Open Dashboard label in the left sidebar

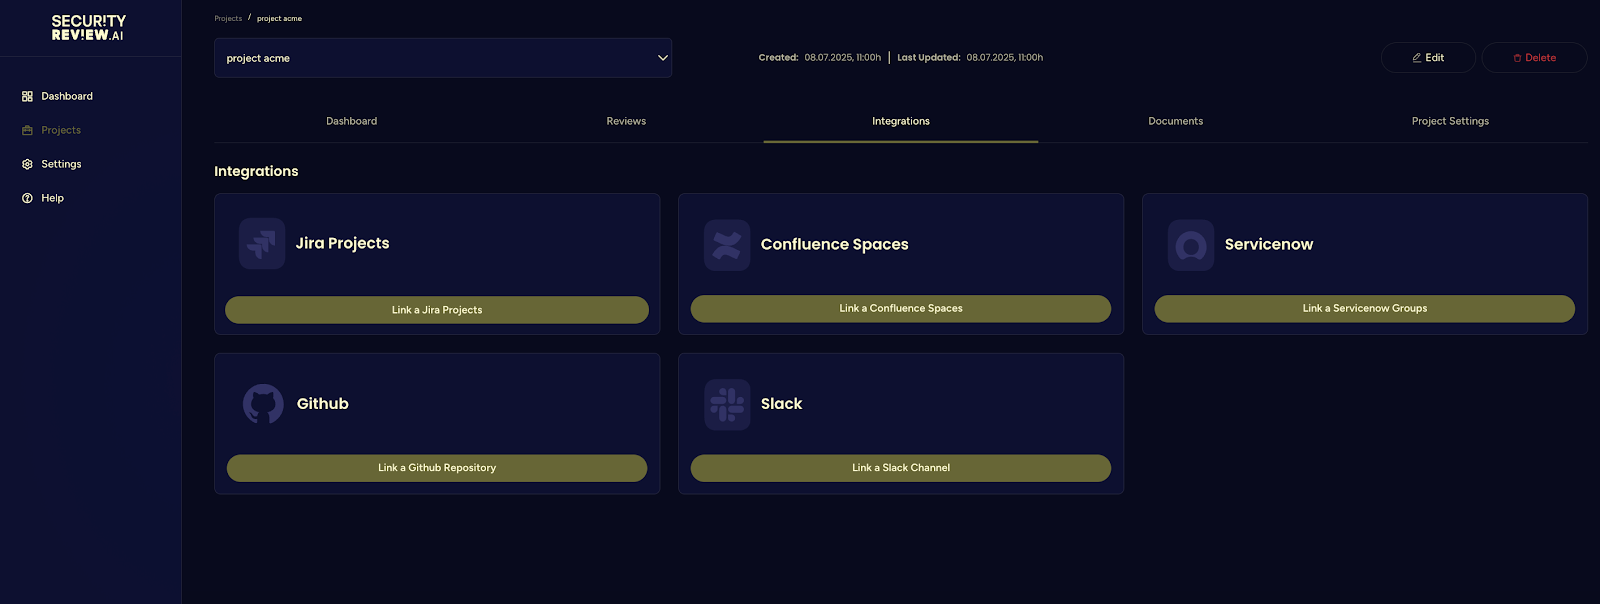(x=67, y=97)
